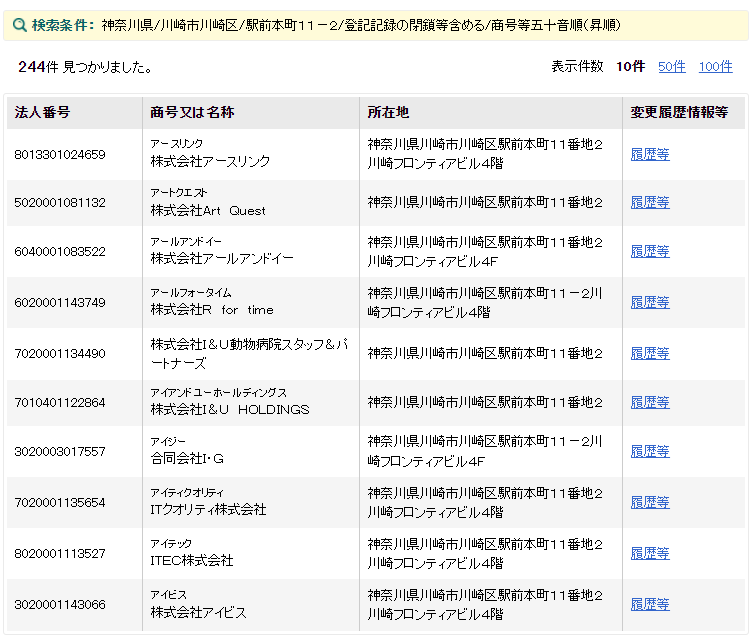Select corporate number 7010401122864
754x639 pixels.
[x=60, y=402]
